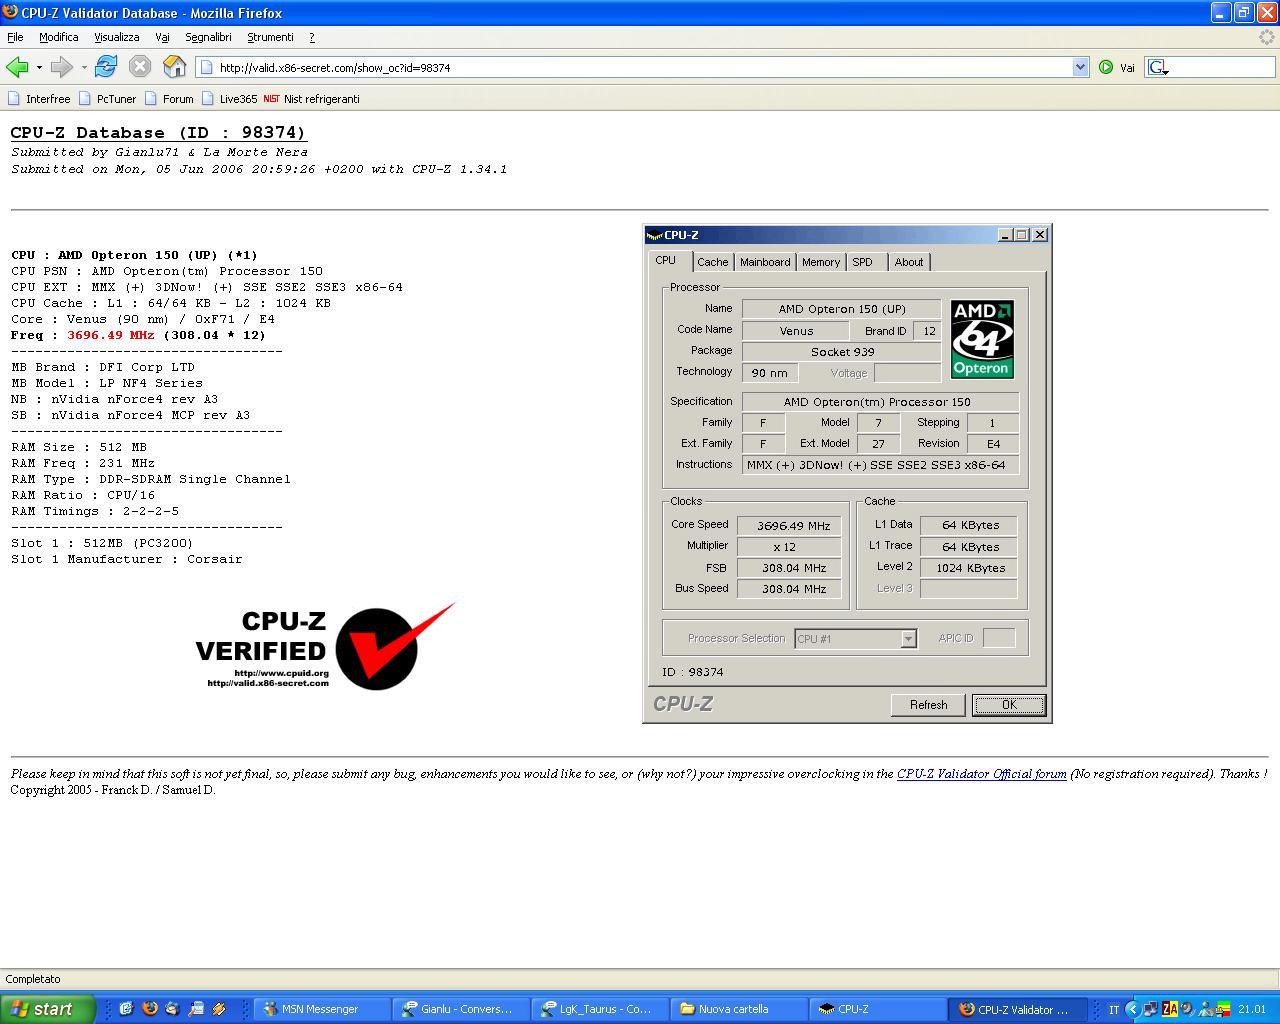Switch to LgK_Taurus conversation taskbar button
Screen dimensions: 1280x1024
[599, 1009]
